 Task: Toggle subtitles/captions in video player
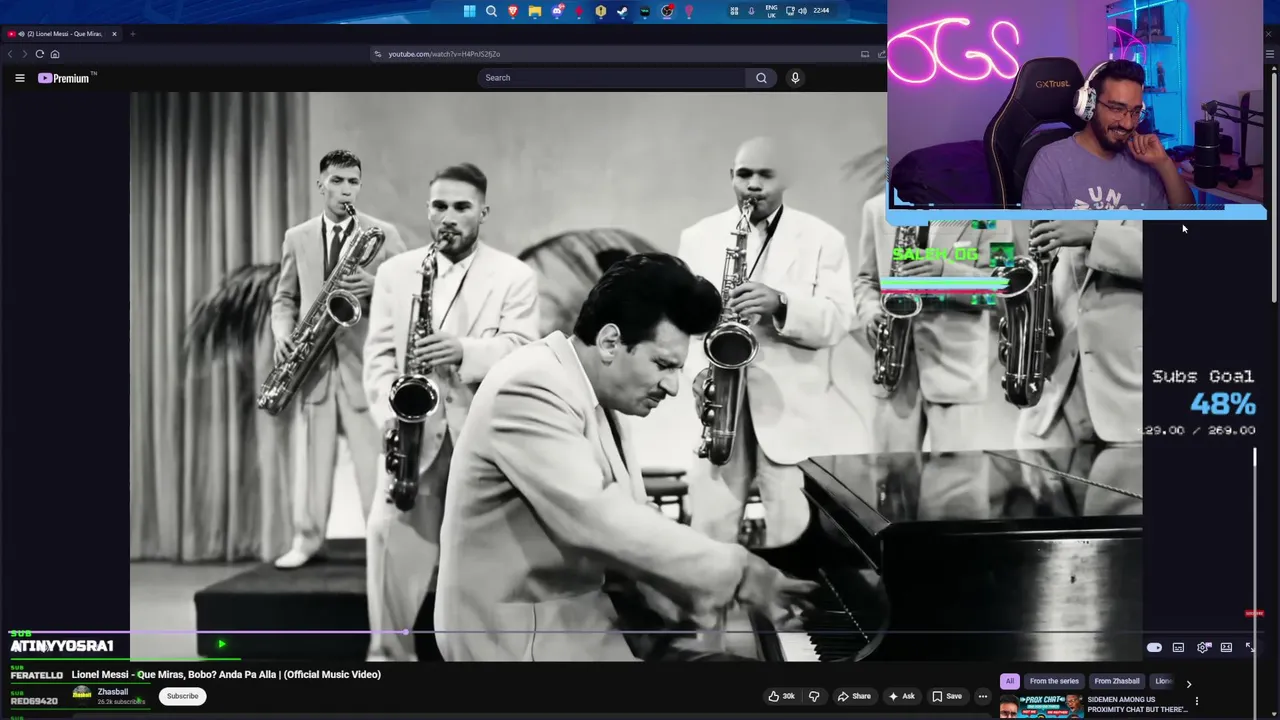[x=1178, y=648]
